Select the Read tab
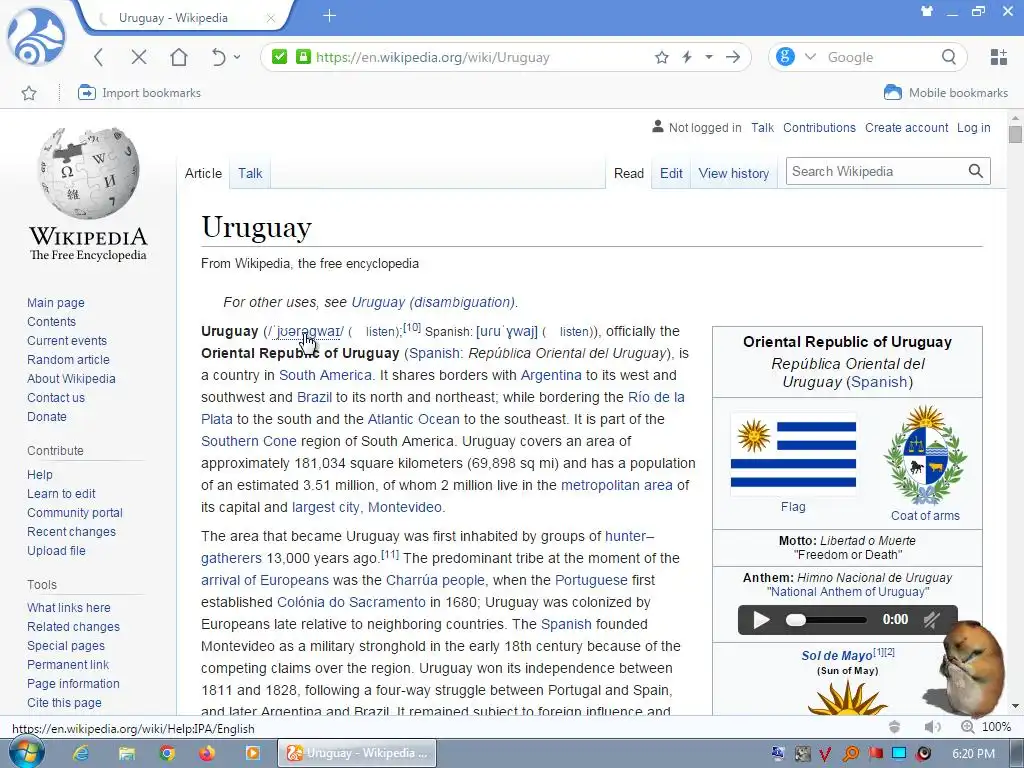1024x768 pixels. pyautogui.click(x=629, y=173)
